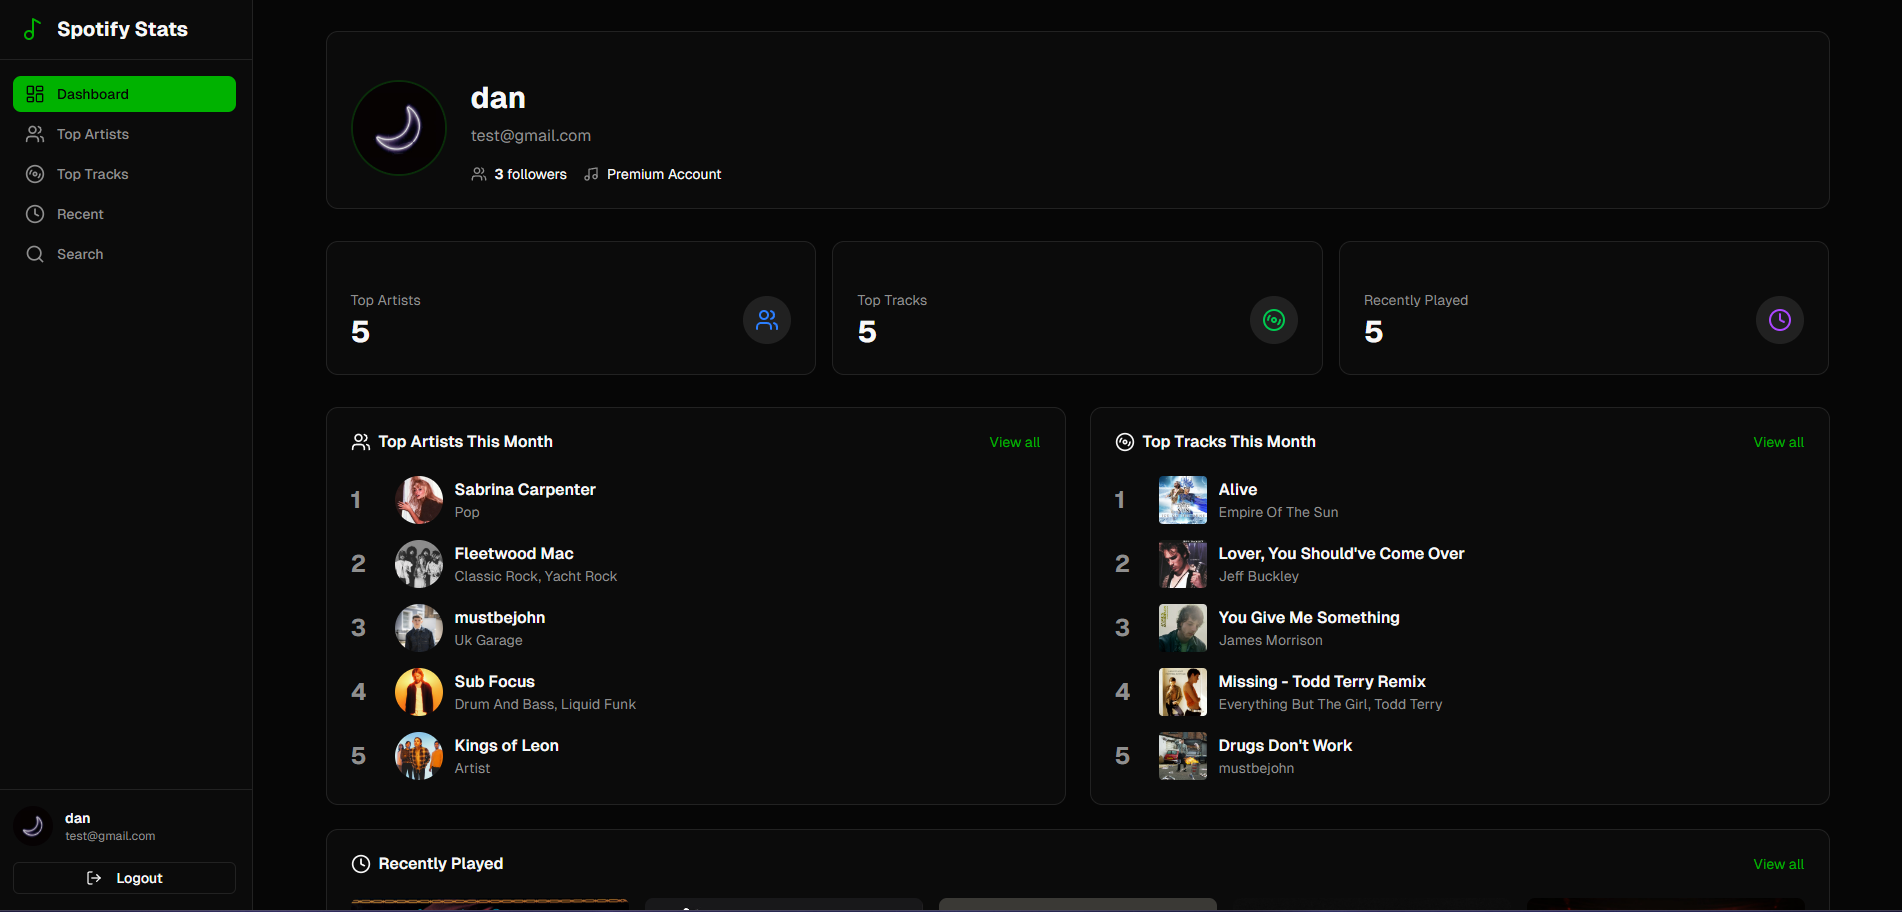The width and height of the screenshot is (1902, 912).
Task: Click the Spotify Stats music note logo
Action: click(x=32, y=29)
